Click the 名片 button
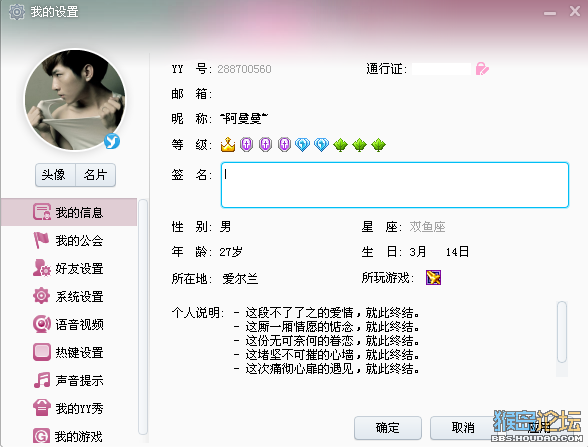This screenshot has width=588, height=447. pos(95,175)
